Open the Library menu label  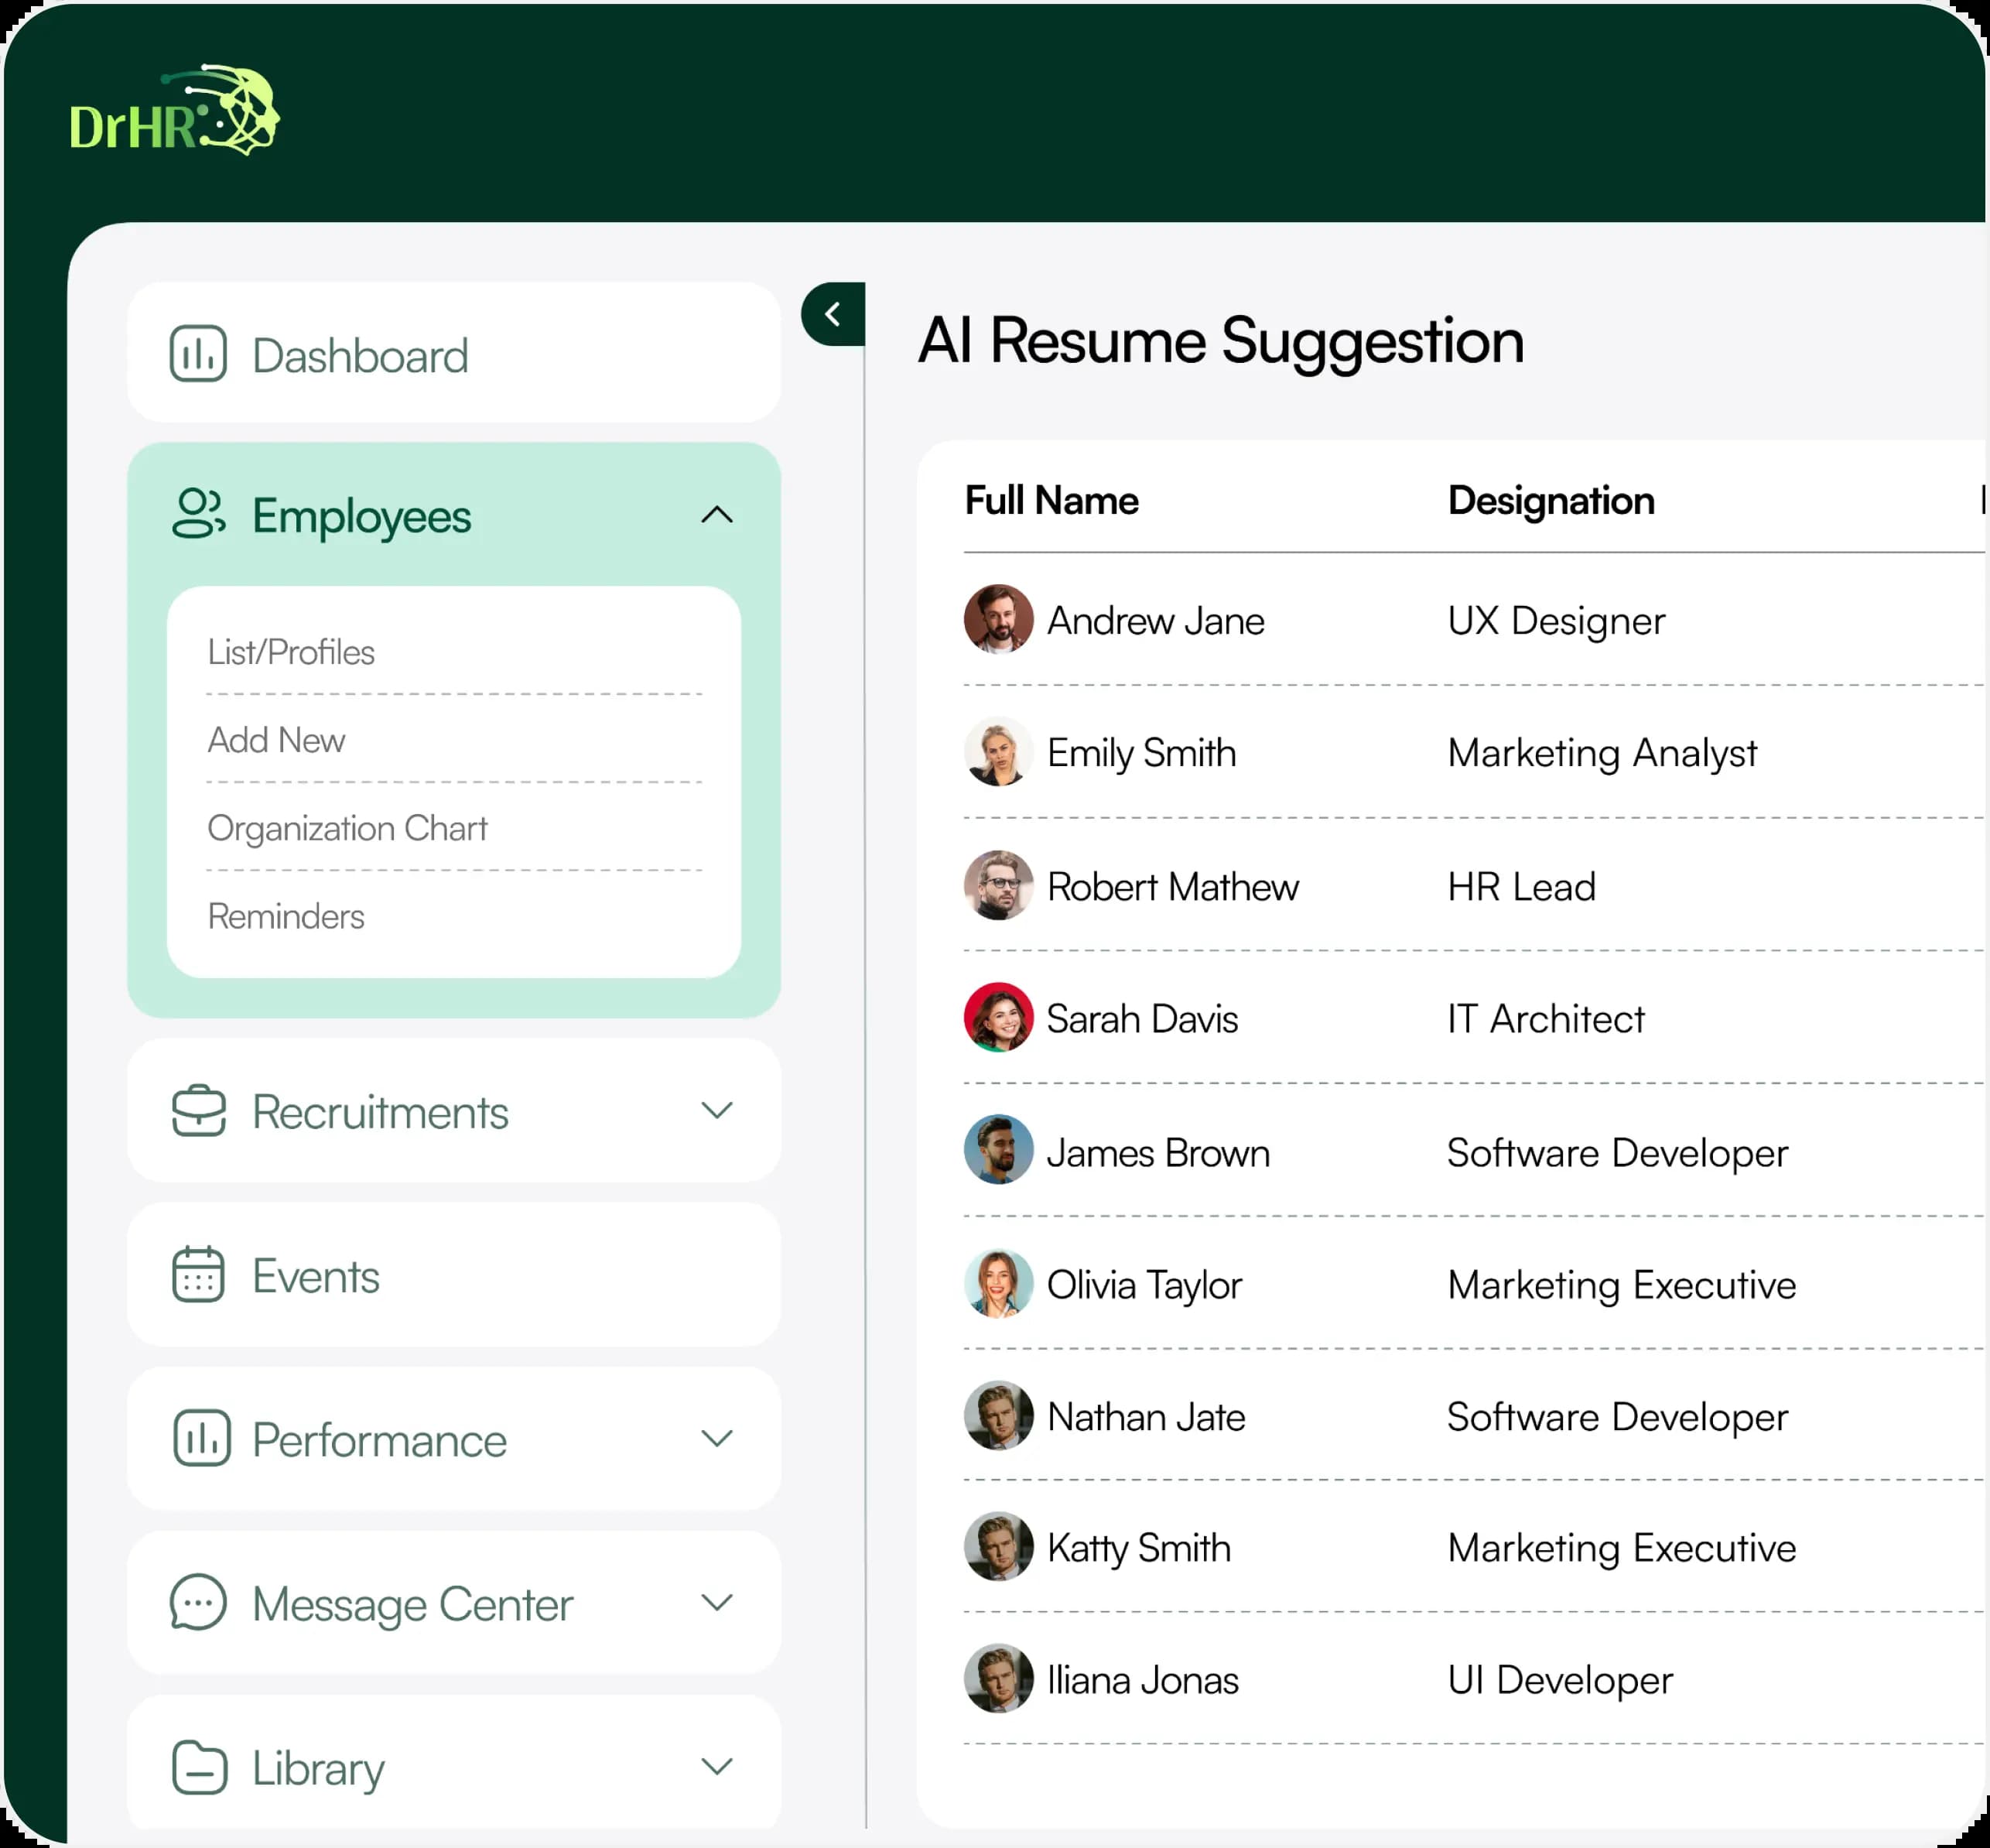(318, 1769)
